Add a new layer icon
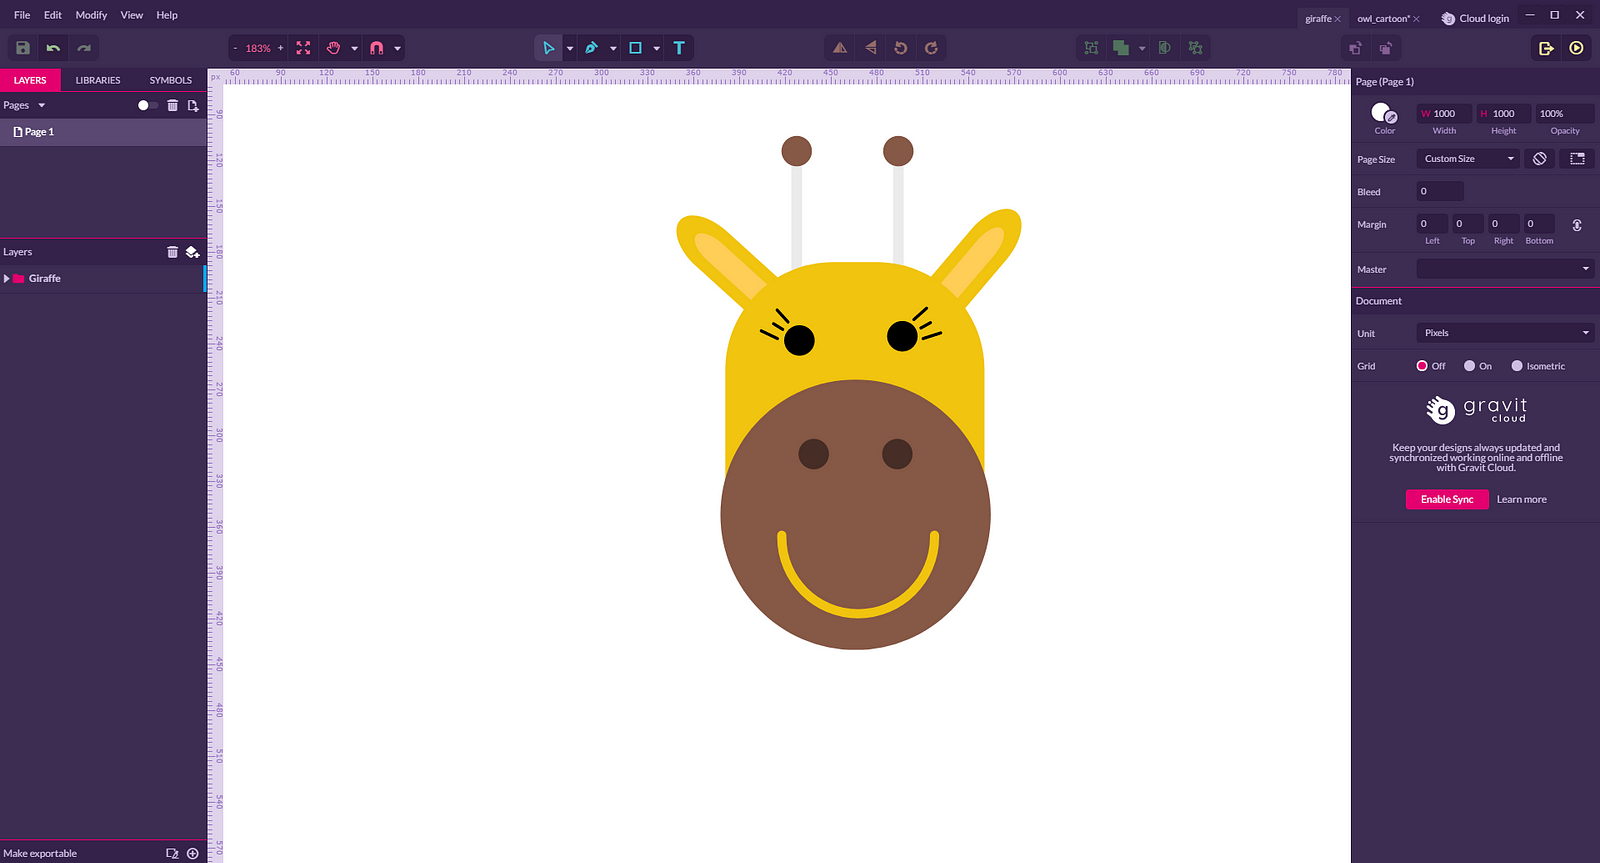Image resolution: width=1600 pixels, height=863 pixels. click(192, 252)
